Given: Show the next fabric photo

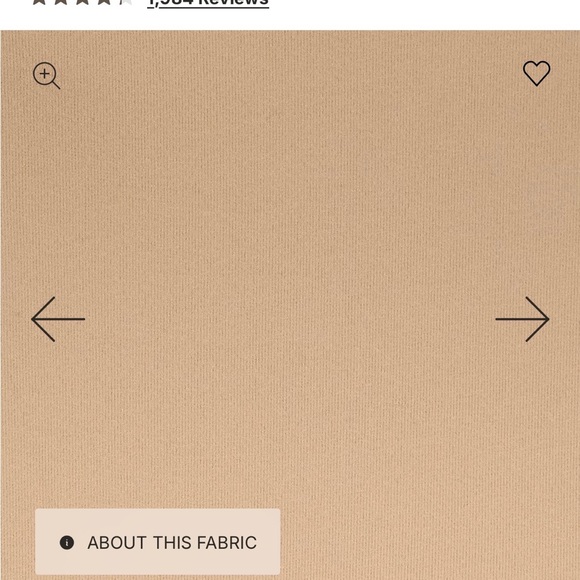Looking at the screenshot, I should click(x=522, y=319).
